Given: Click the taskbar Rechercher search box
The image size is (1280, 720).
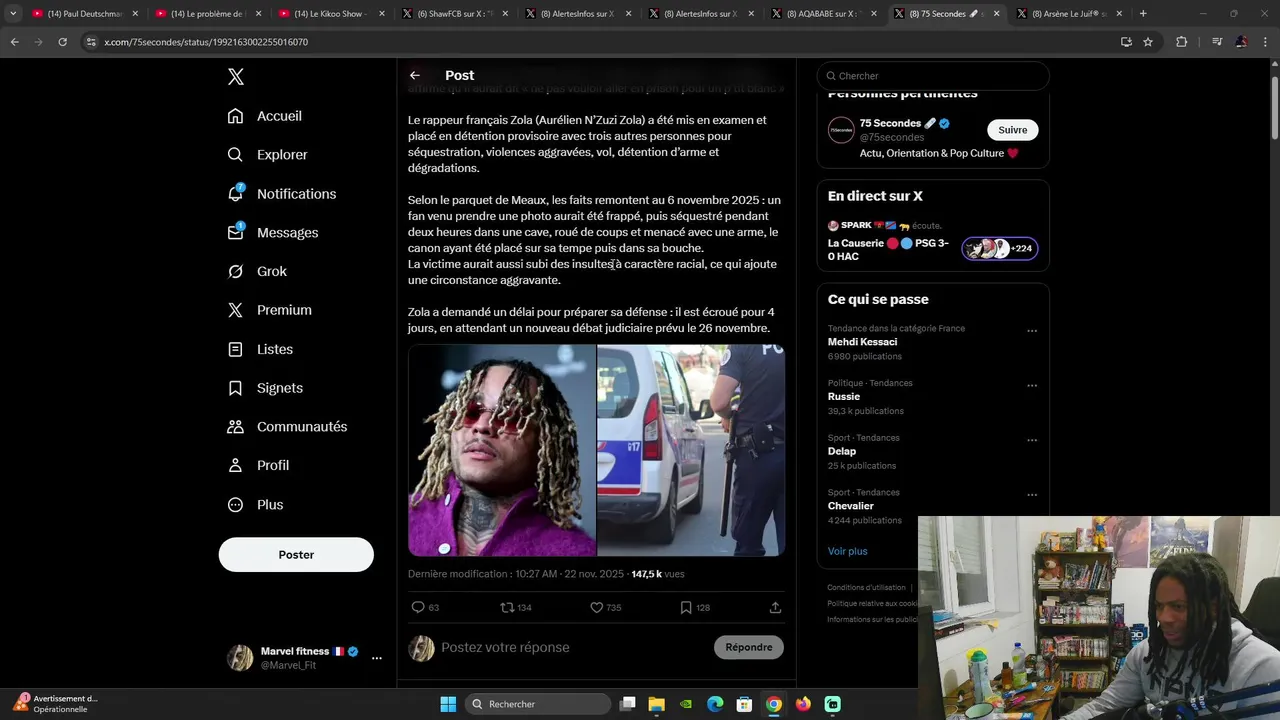Looking at the screenshot, I should [538, 704].
